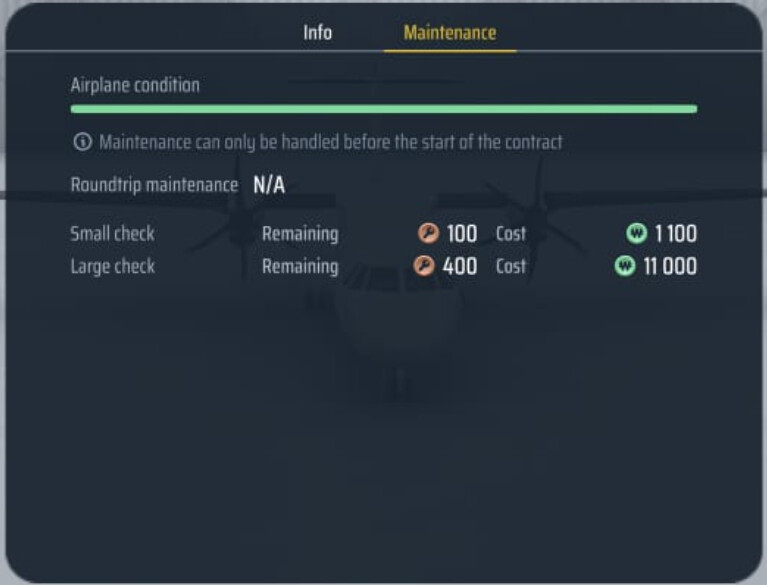The width and height of the screenshot is (767, 585).
Task: Click the Large check cost value 11 000
Action: coord(670,266)
